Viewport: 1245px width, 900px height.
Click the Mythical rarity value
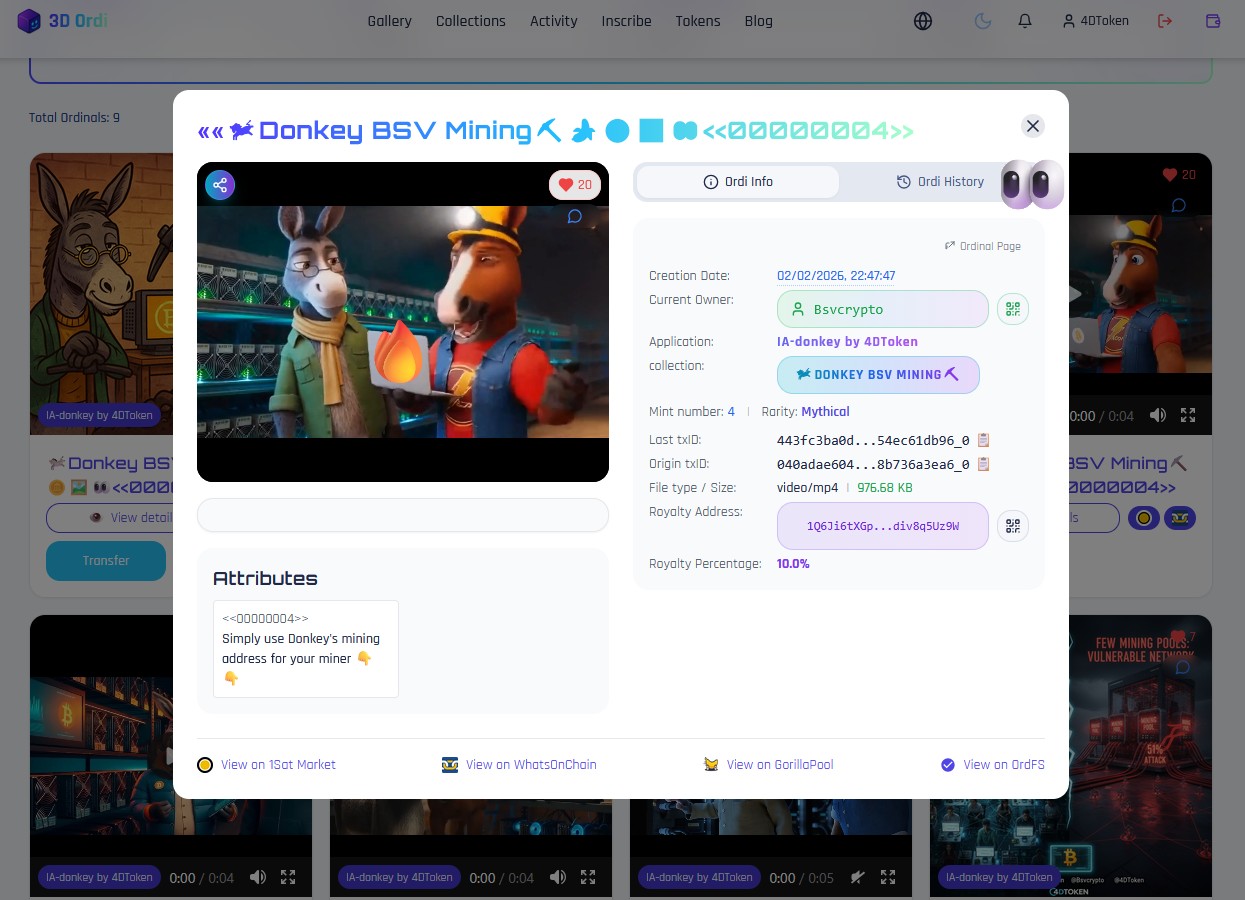tap(825, 412)
